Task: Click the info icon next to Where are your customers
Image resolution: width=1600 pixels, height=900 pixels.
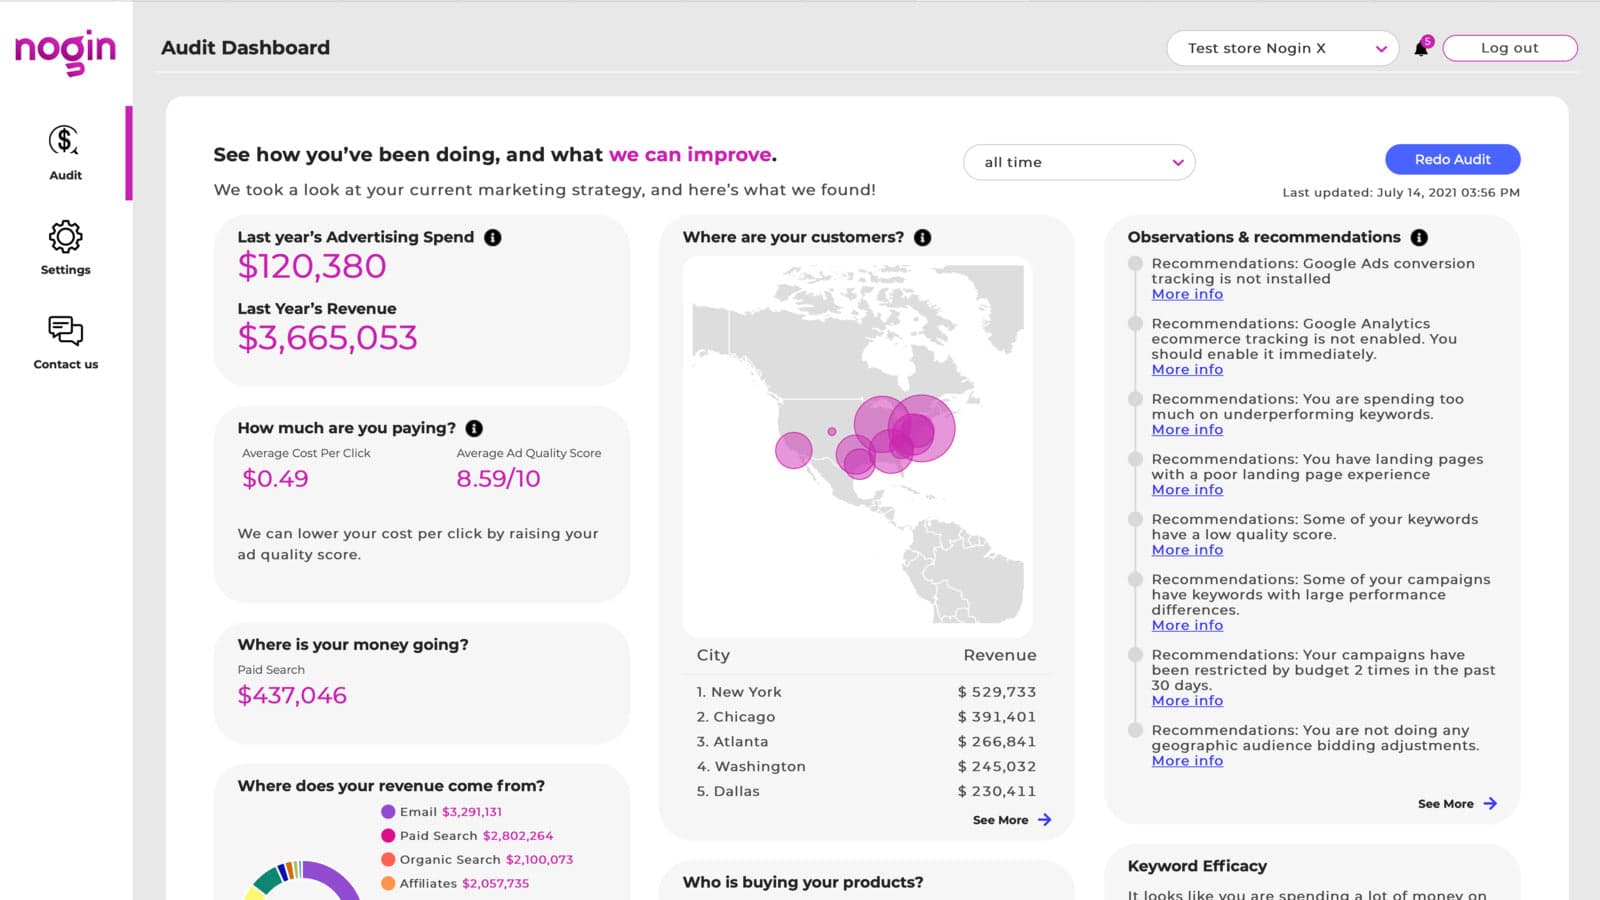Action: tap(923, 237)
